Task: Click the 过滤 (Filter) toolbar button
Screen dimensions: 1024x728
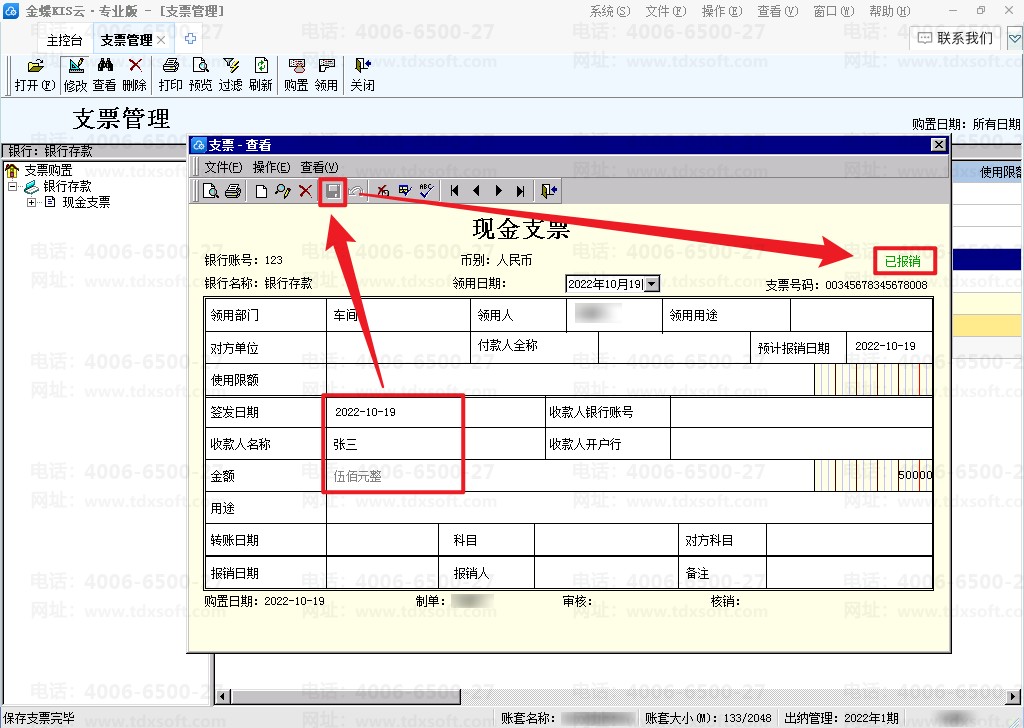Action: click(231, 75)
